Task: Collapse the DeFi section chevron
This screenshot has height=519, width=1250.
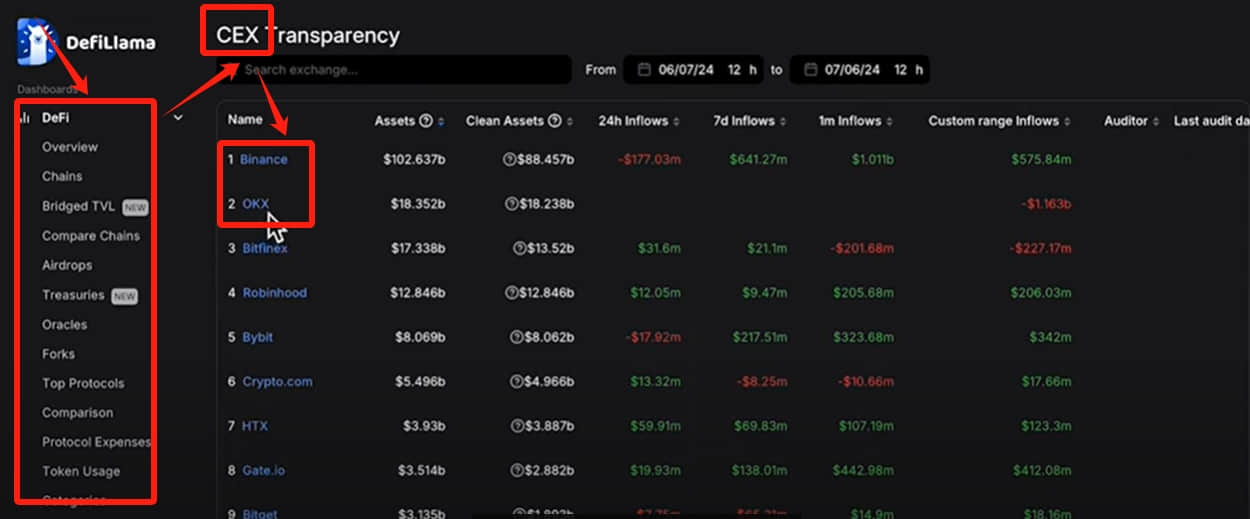Action: pos(178,118)
